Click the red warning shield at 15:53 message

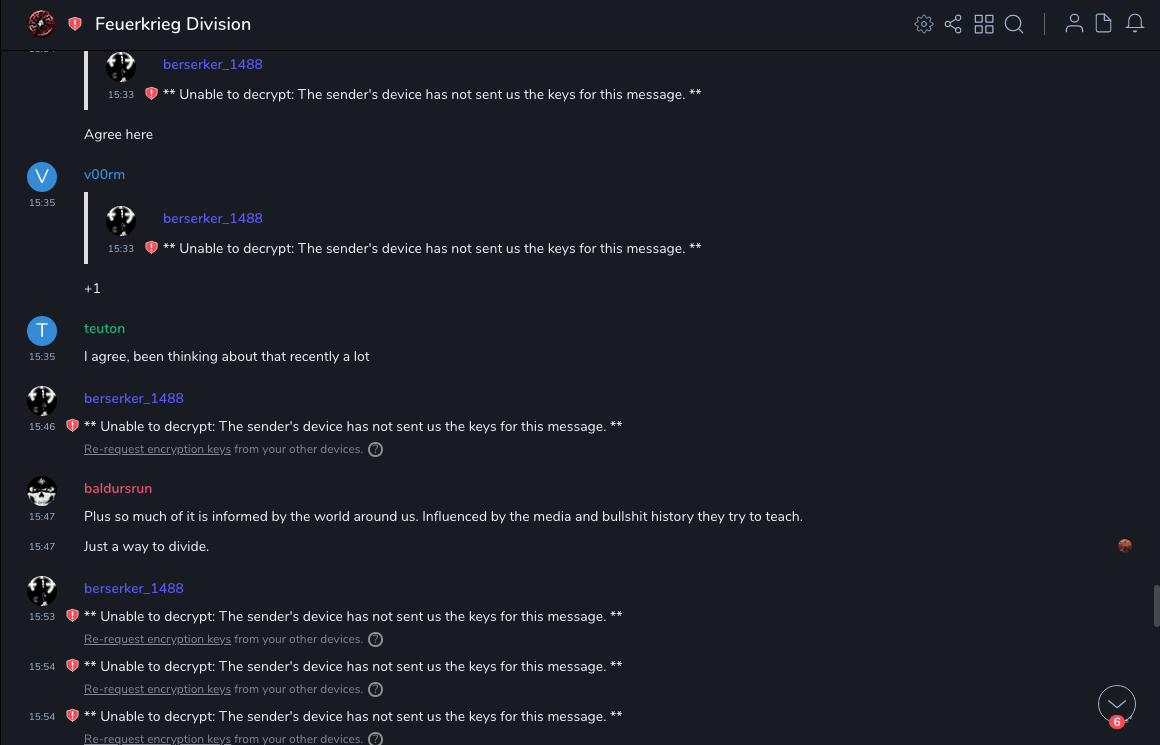click(72, 616)
